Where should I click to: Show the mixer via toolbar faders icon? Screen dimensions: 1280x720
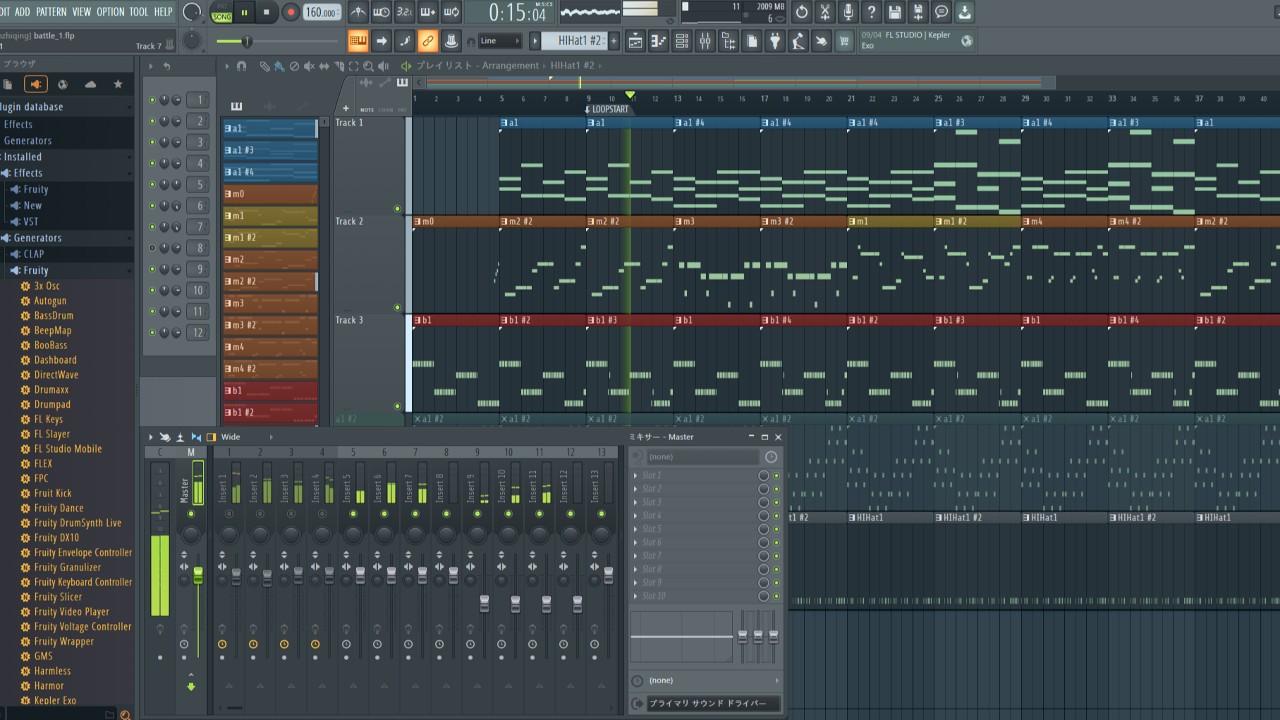point(705,41)
